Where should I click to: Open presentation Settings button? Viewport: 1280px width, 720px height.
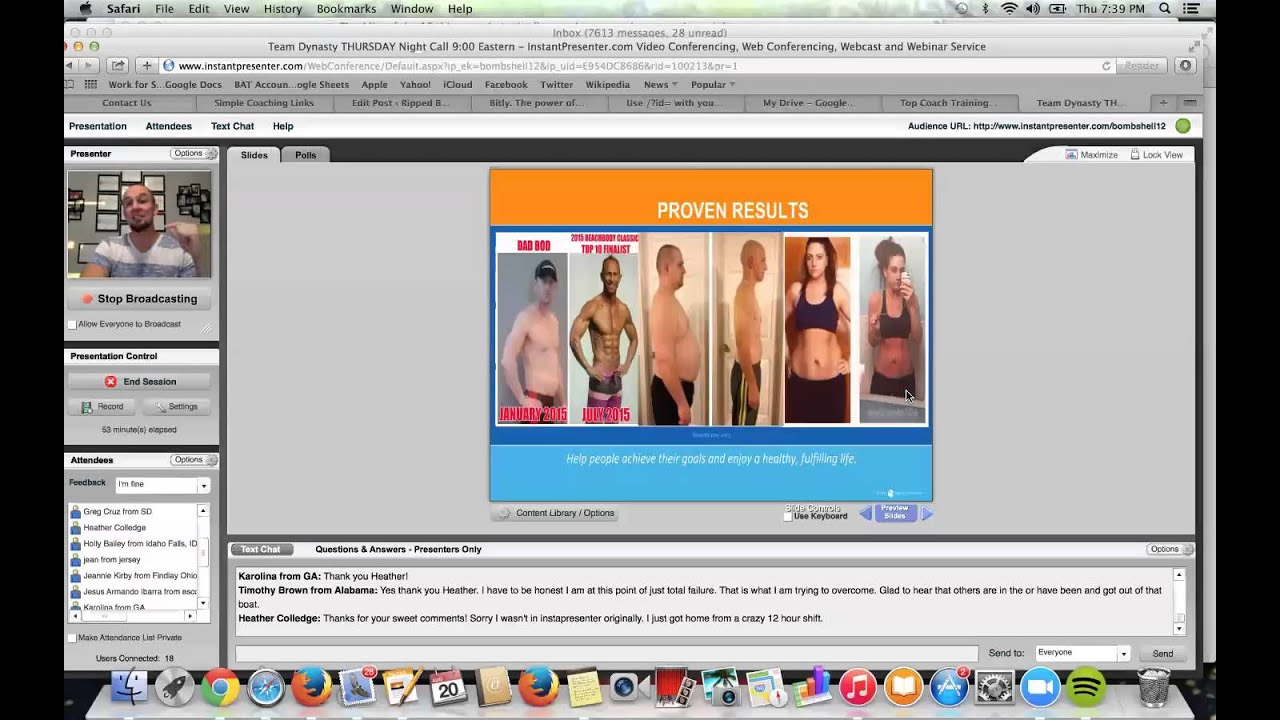(x=175, y=407)
